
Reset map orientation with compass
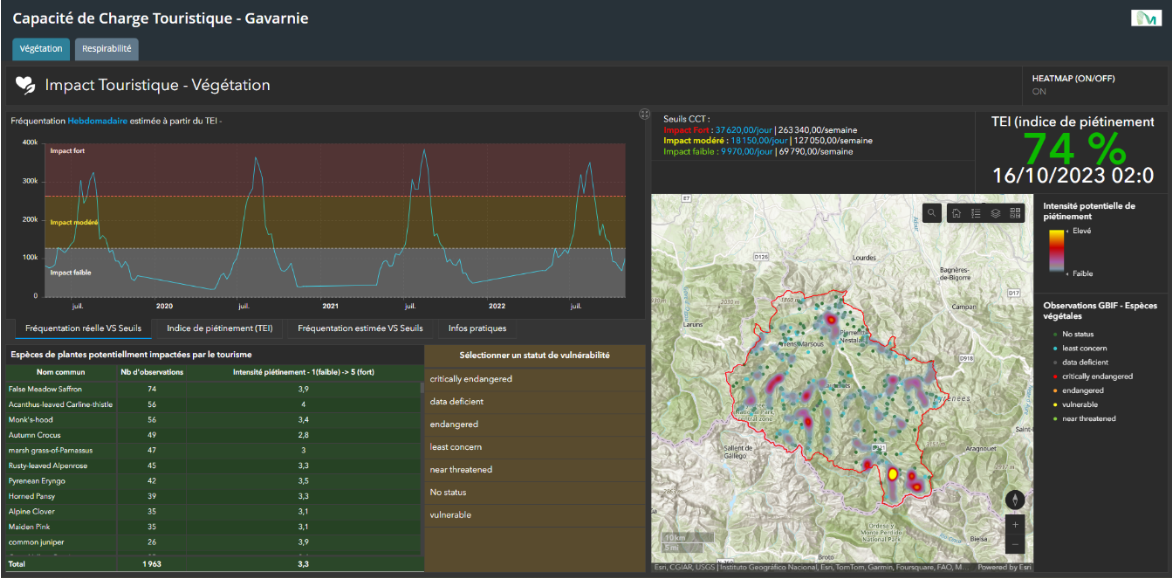click(x=1015, y=499)
